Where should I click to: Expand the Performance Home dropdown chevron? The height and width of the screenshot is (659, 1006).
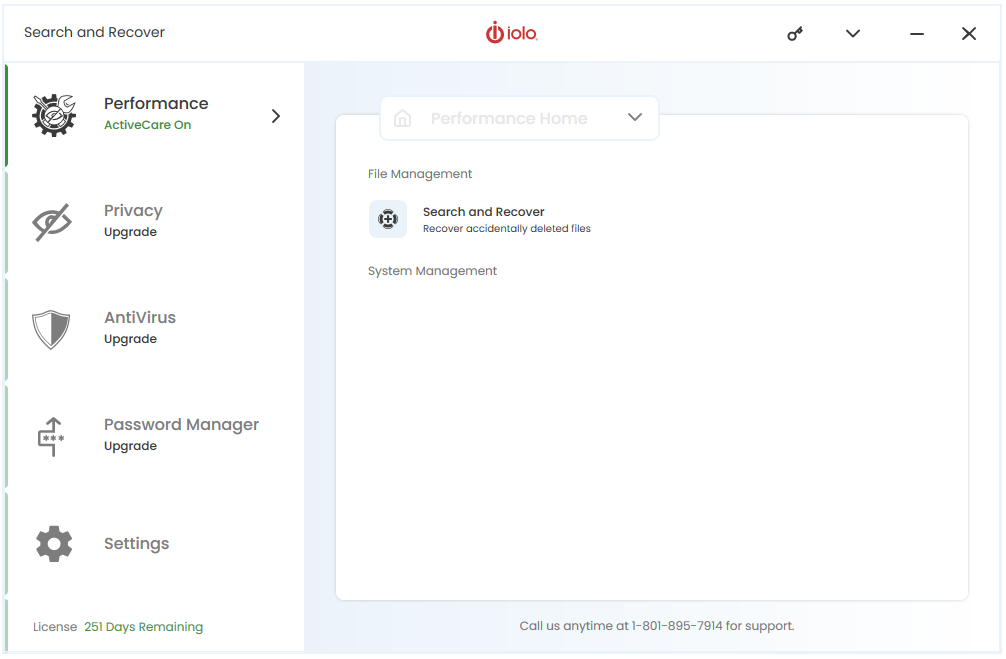point(635,117)
